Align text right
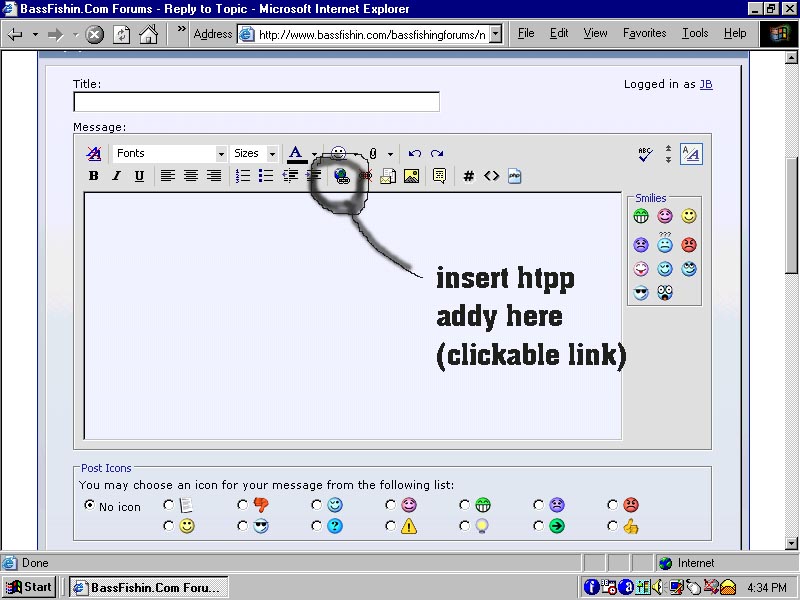This screenshot has width=800, height=600. pyautogui.click(x=214, y=176)
